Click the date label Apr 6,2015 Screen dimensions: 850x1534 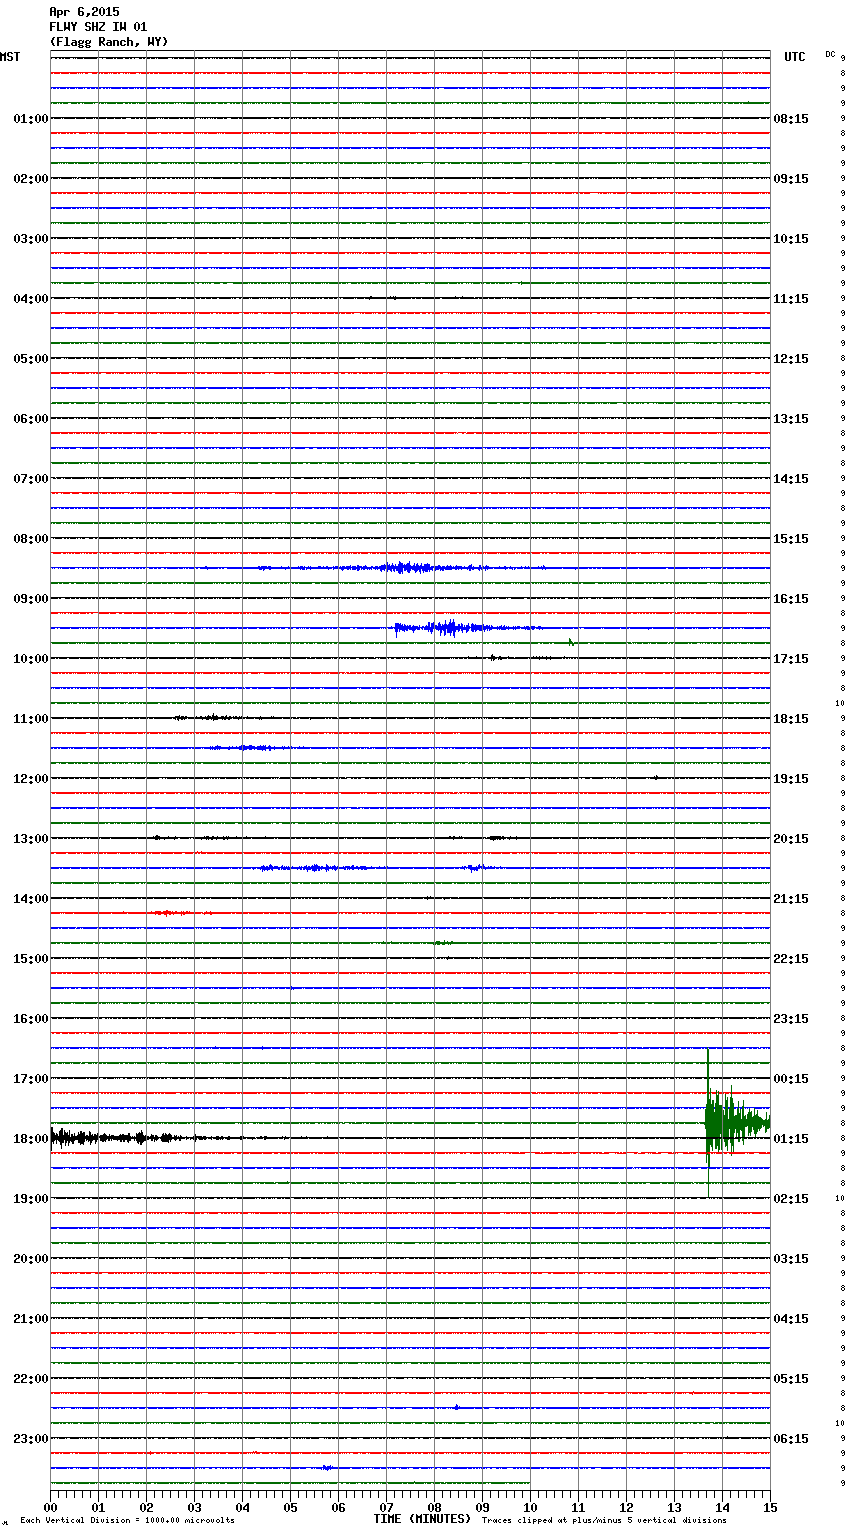coord(84,12)
